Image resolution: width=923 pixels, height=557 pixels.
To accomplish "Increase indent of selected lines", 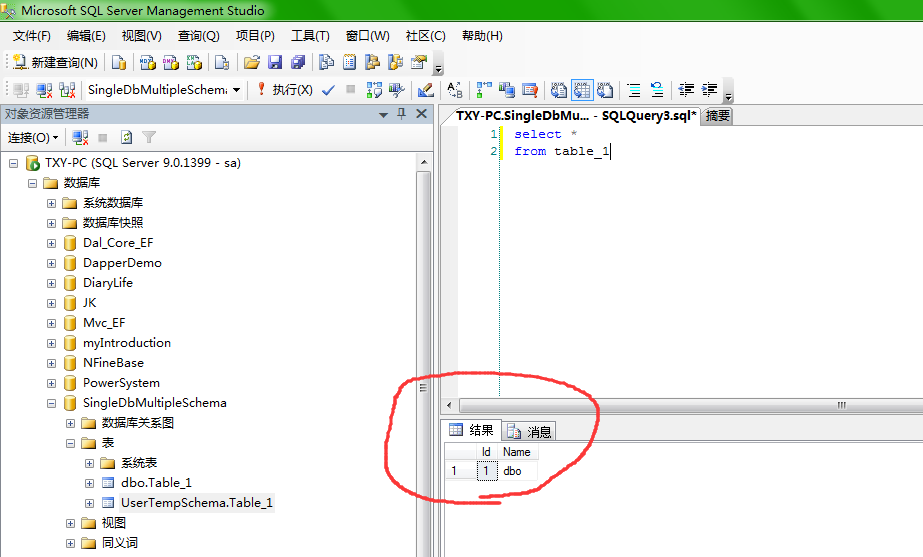I will click(x=710, y=90).
